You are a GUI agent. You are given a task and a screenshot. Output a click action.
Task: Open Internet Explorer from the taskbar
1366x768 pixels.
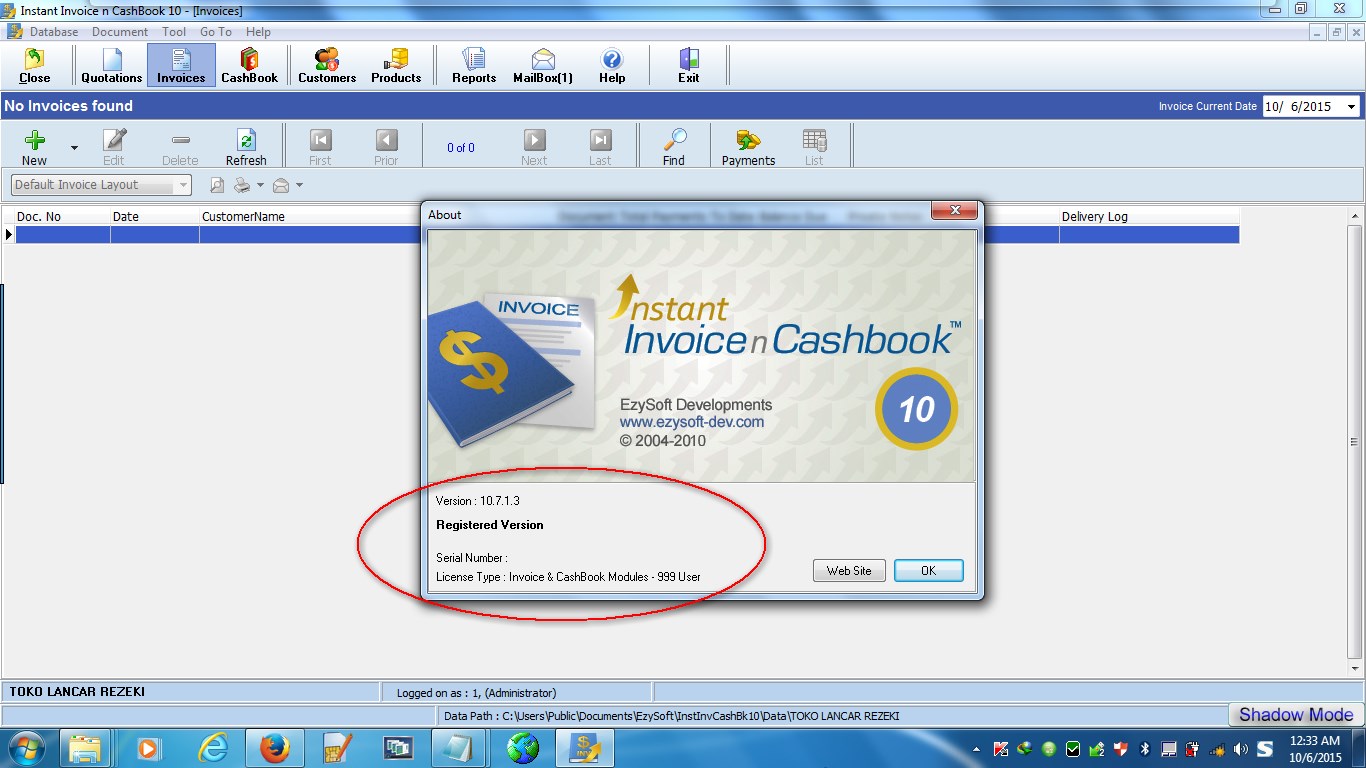212,747
